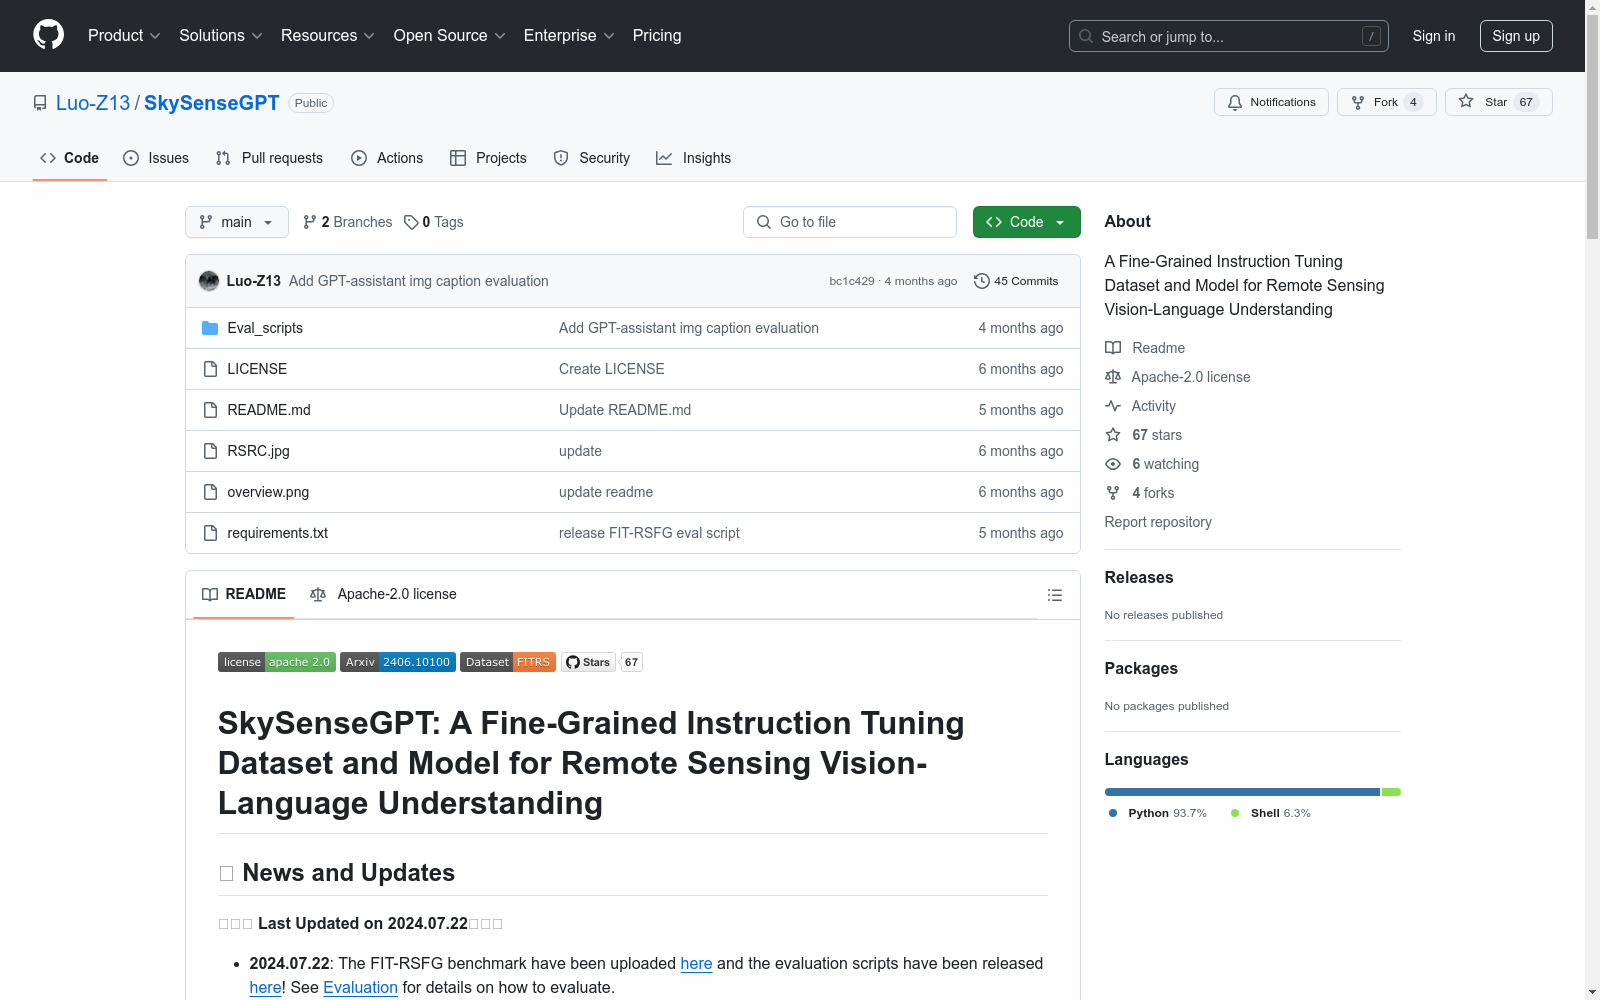Click the RSRC.jpg file icon
The width and height of the screenshot is (1600, 1000).
[x=210, y=451]
